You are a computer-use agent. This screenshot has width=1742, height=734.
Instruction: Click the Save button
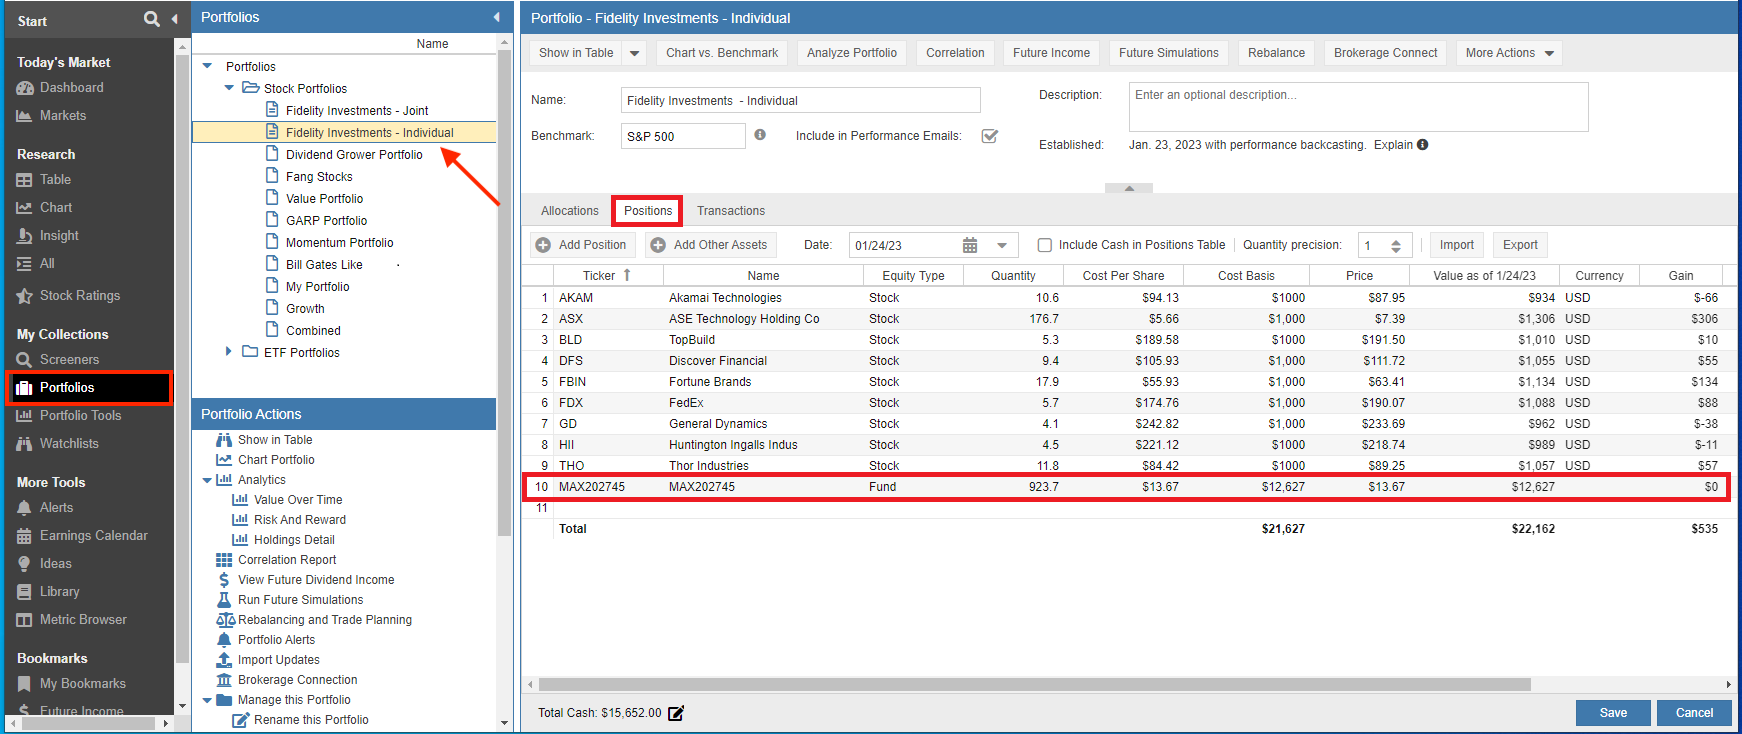click(1613, 713)
